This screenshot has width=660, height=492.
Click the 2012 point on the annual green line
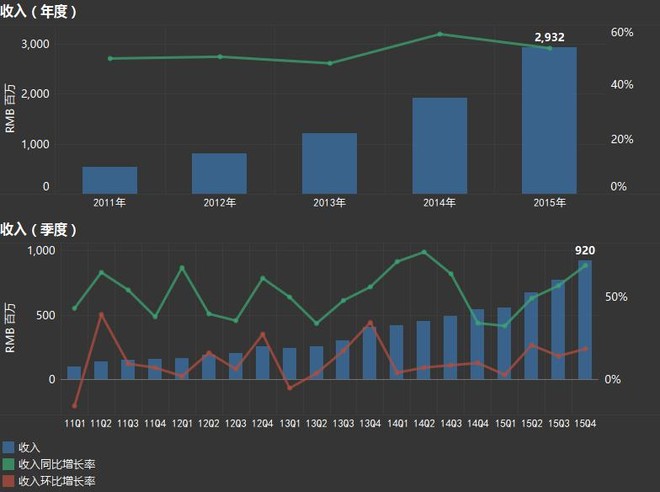pos(220,56)
